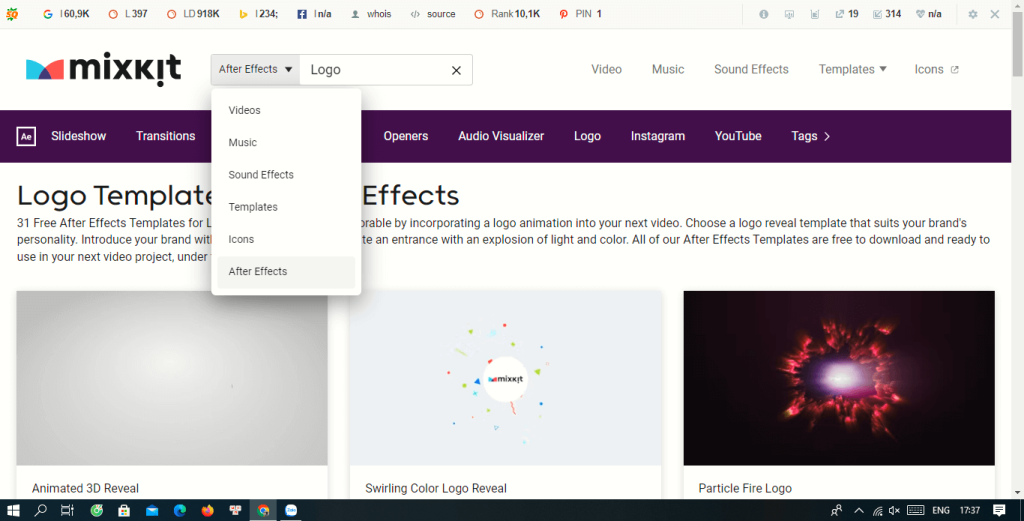This screenshot has width=1024, height=521.
Task: Open the Instagram category tab
Action: pos(658,136)
